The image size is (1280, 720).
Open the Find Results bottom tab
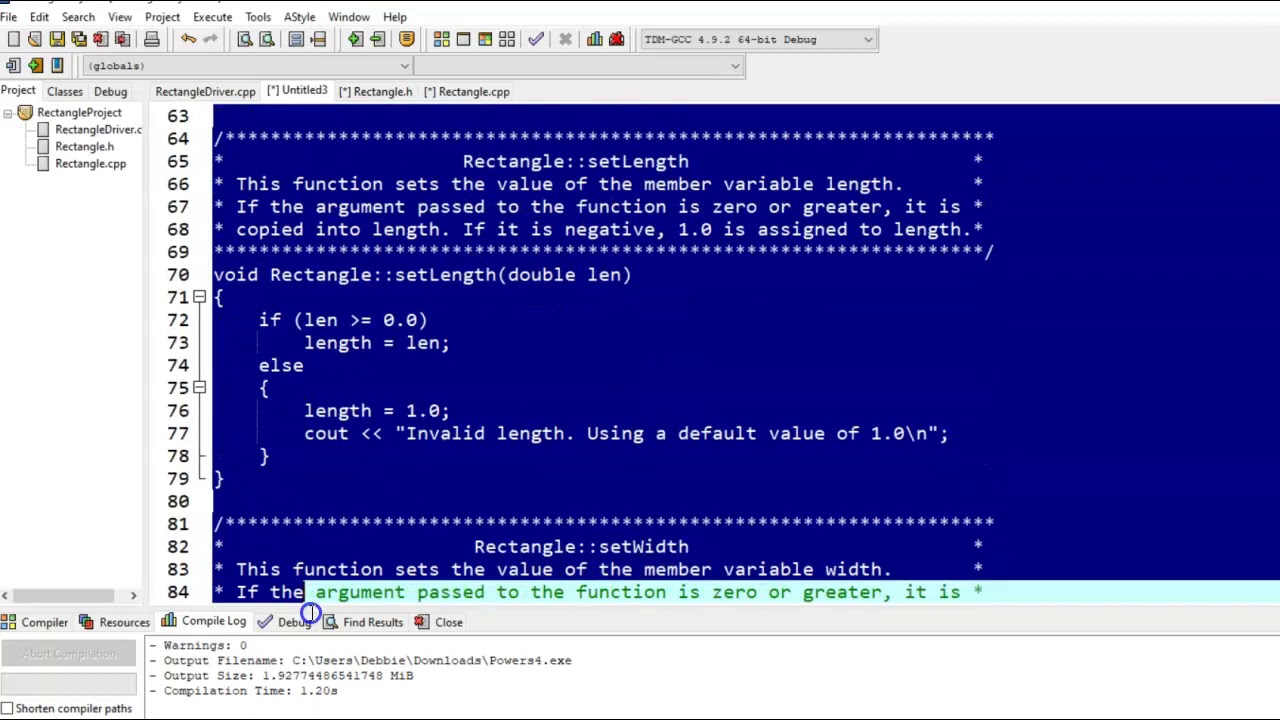coord(363,622)
